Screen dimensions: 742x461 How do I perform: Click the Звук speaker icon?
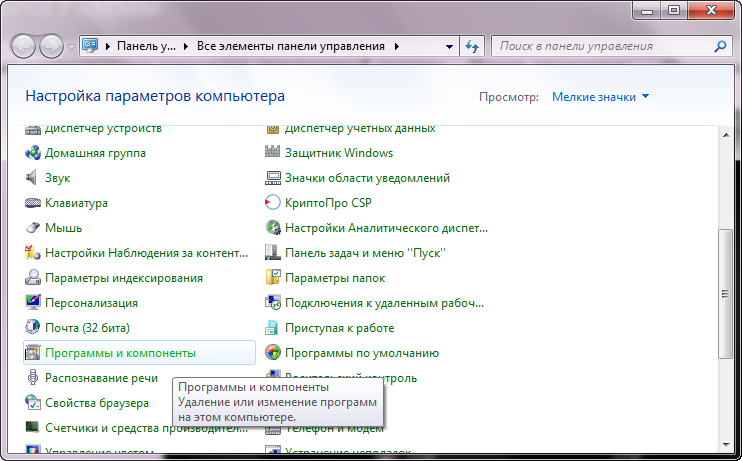(31, 178)
